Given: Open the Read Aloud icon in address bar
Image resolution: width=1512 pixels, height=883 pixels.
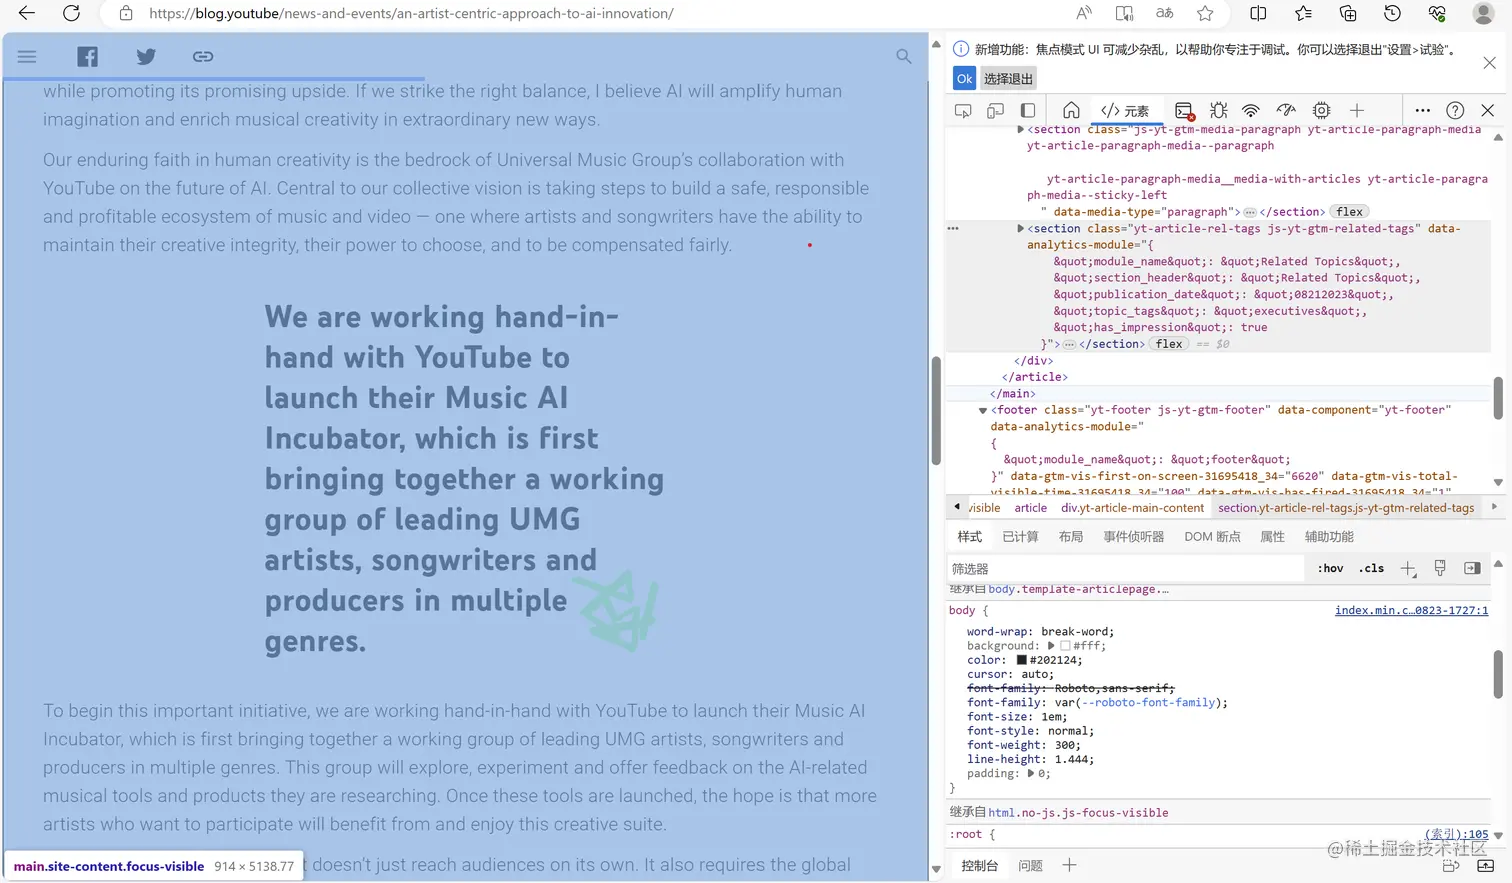Looking at the screenshot, I should [1084, 13].
